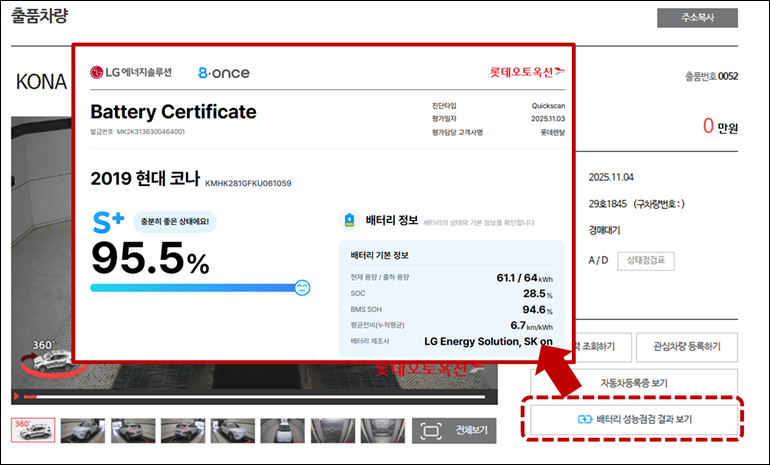Screen dimensions: 770x465
Task: Click the Quickscan diagnosis type value
Action: (x=548, y=106)
